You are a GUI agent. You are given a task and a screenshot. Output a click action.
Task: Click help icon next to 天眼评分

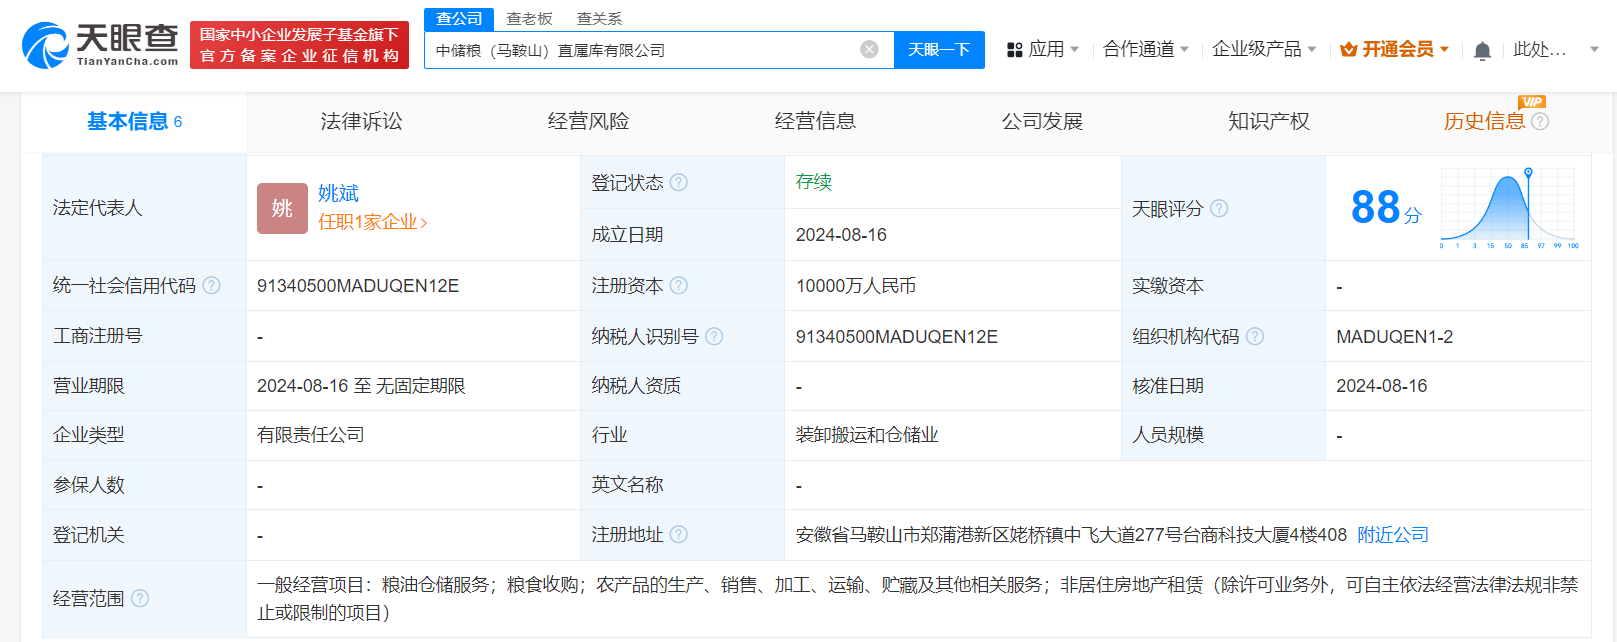(x=1219, y=208)
